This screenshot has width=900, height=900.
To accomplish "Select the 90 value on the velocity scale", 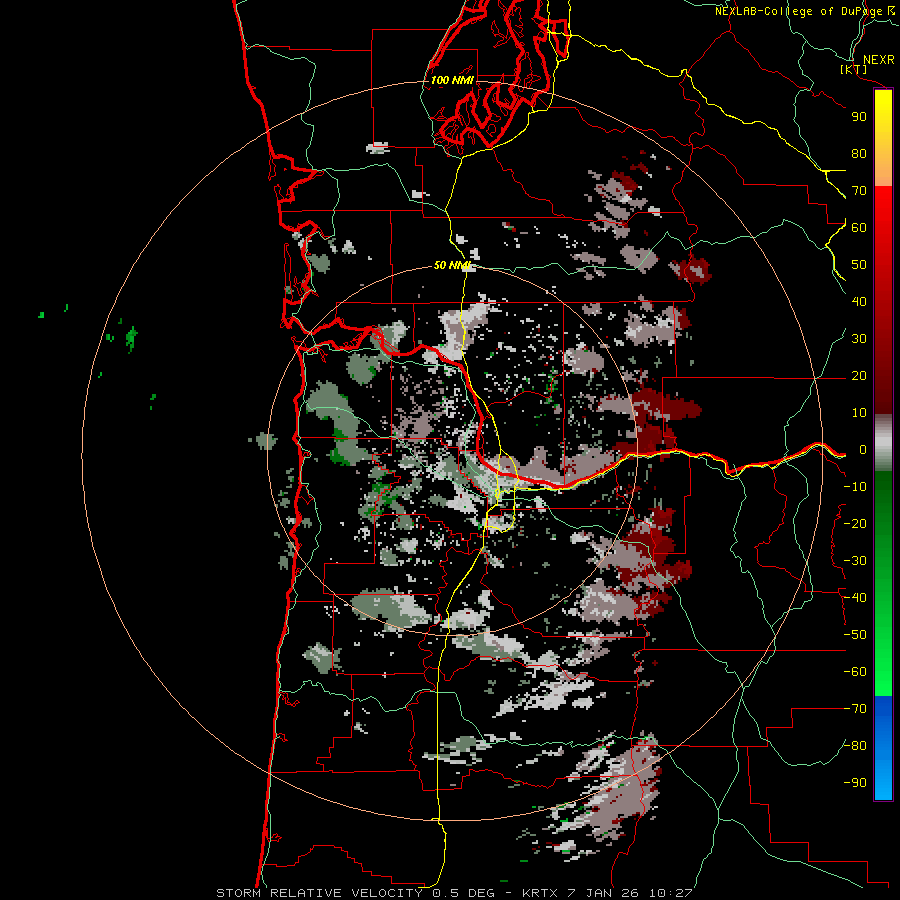I will click(x=859, y=117).
